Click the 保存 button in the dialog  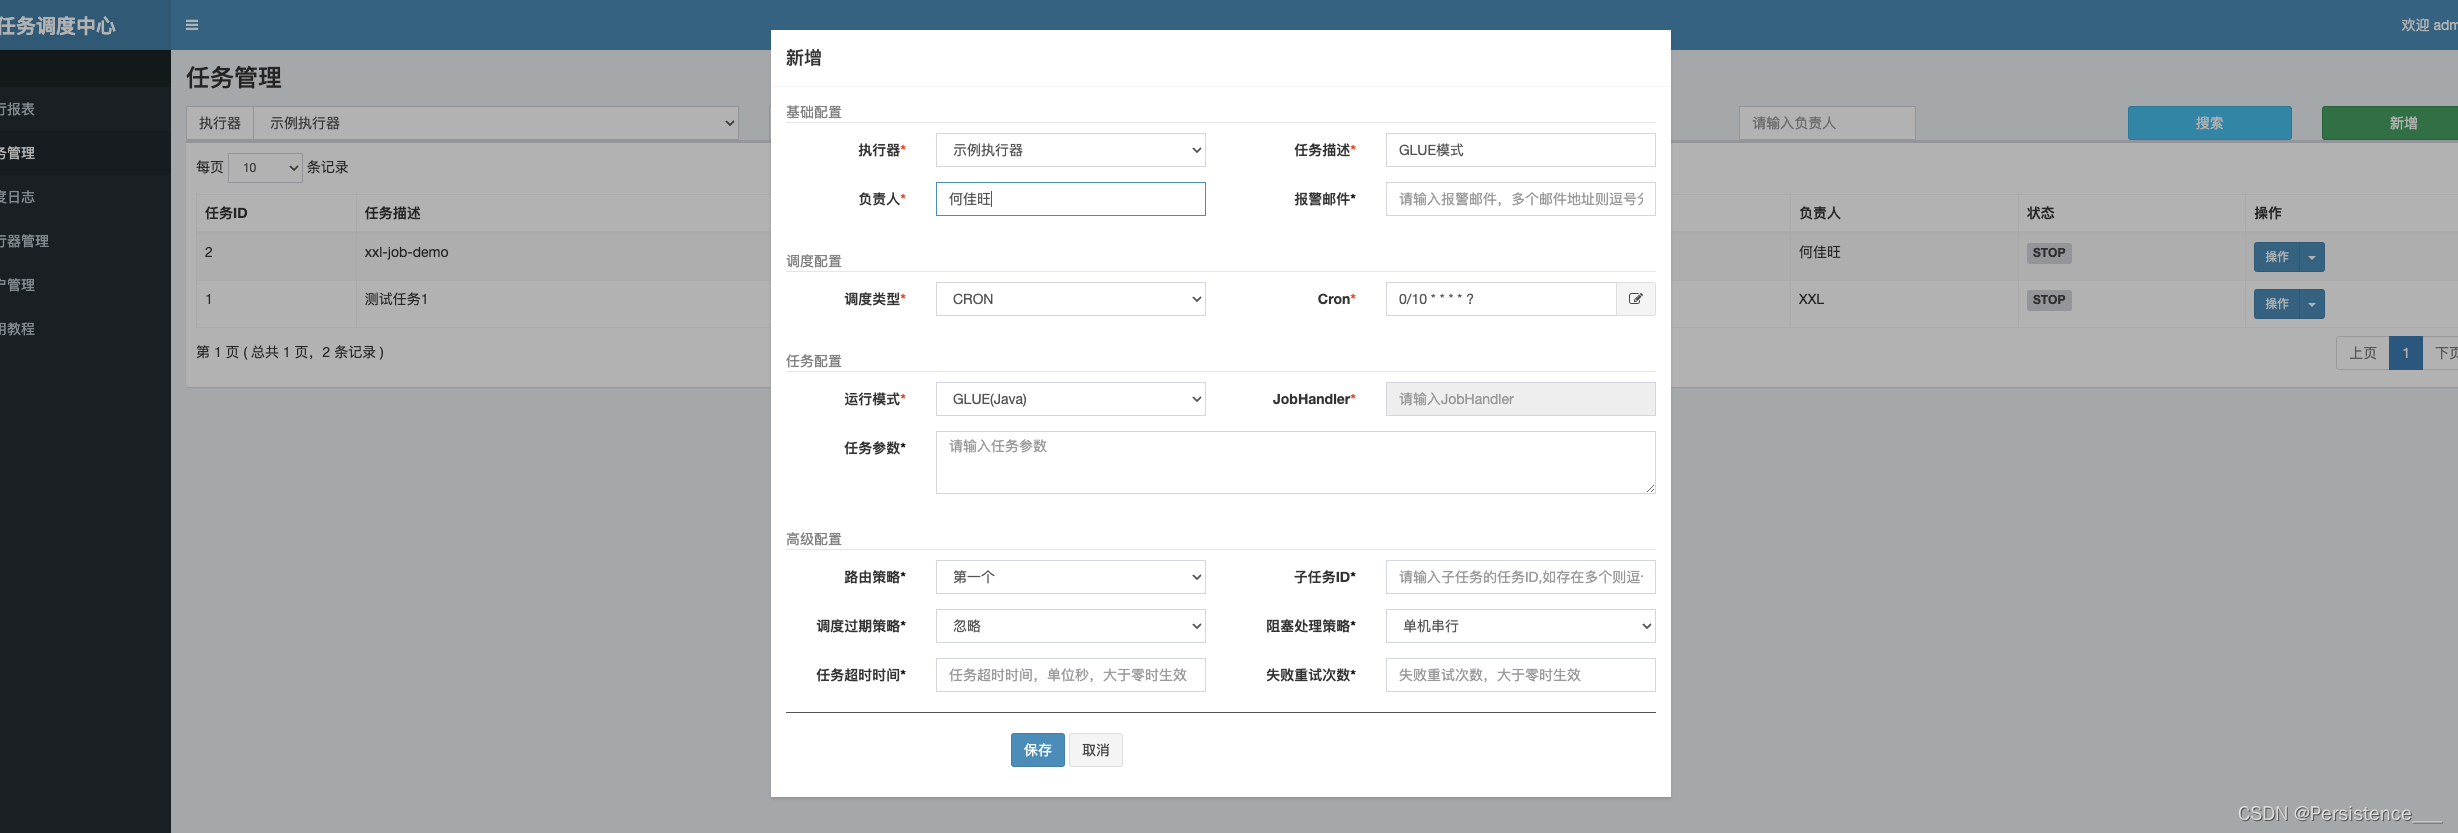[x=1037, y=750]
